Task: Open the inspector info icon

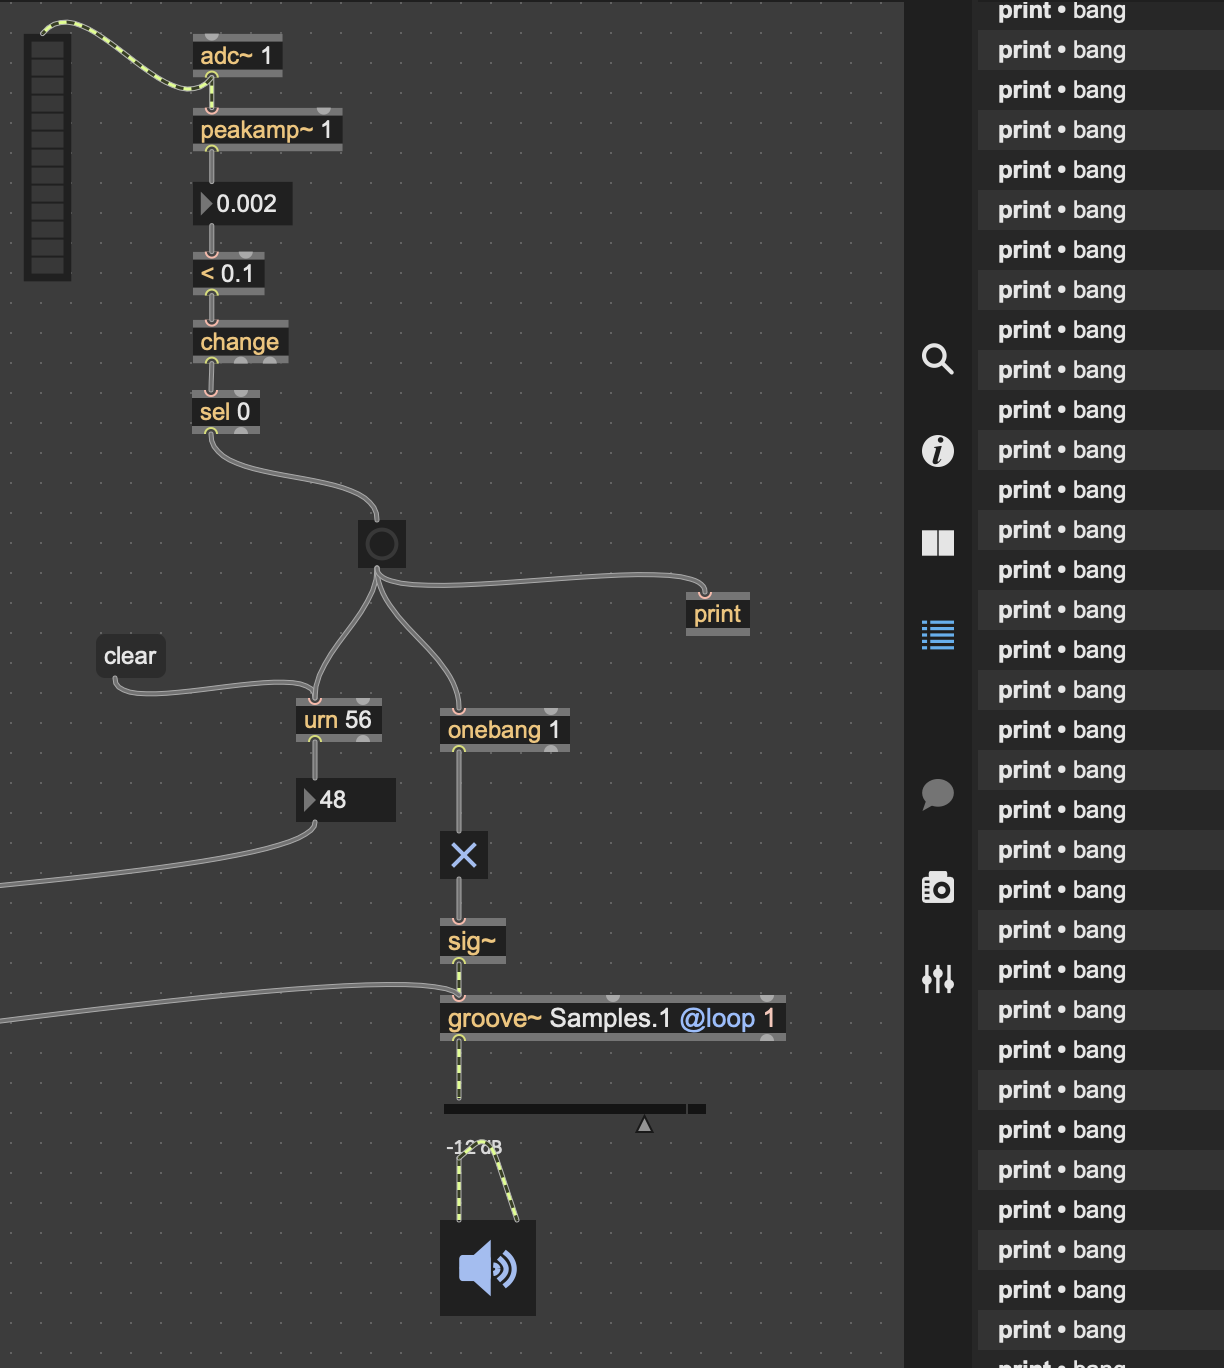Action: [937, 451]
